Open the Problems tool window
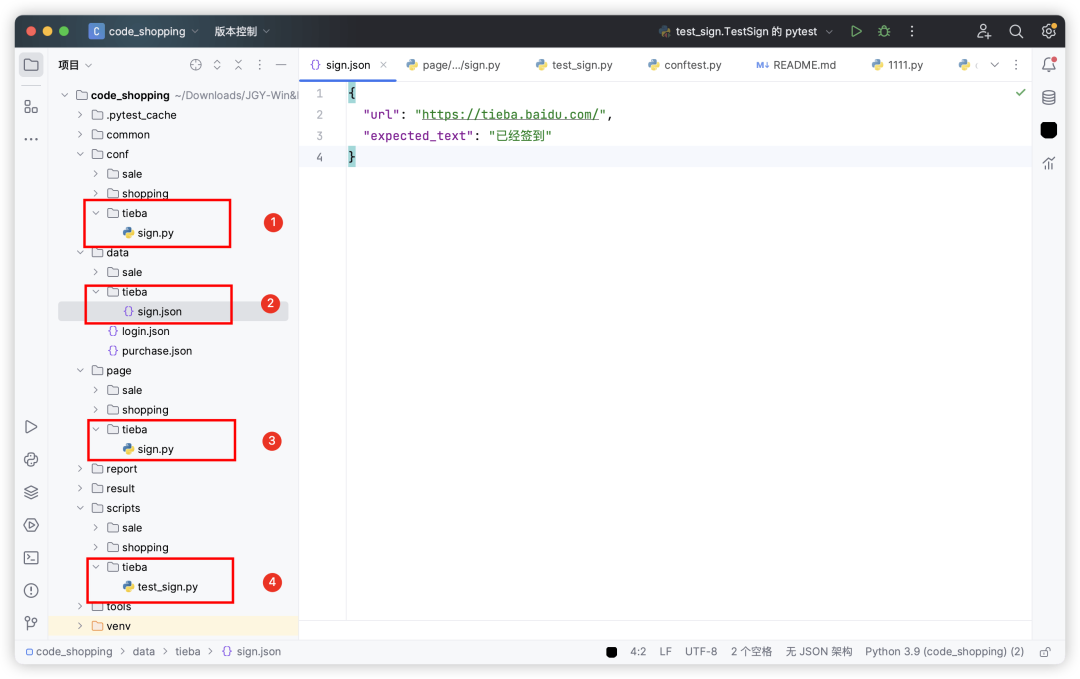Viewport: 1080px width, 679px height. [x=31, y=590]
